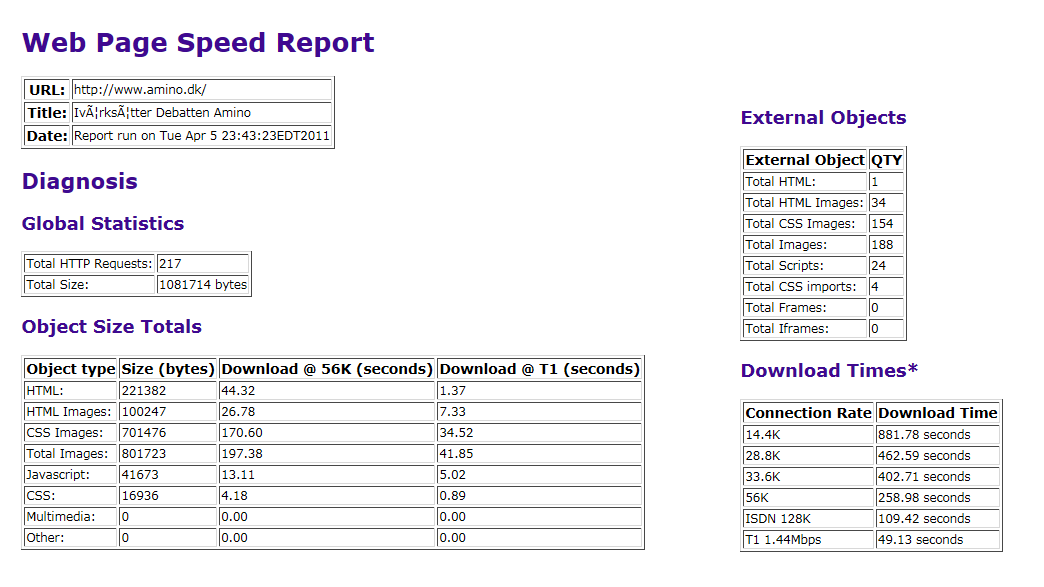This screenshot has height=587, width=1044.
Task: Click the Object Size Totals heading
Action: pos(112,327)
